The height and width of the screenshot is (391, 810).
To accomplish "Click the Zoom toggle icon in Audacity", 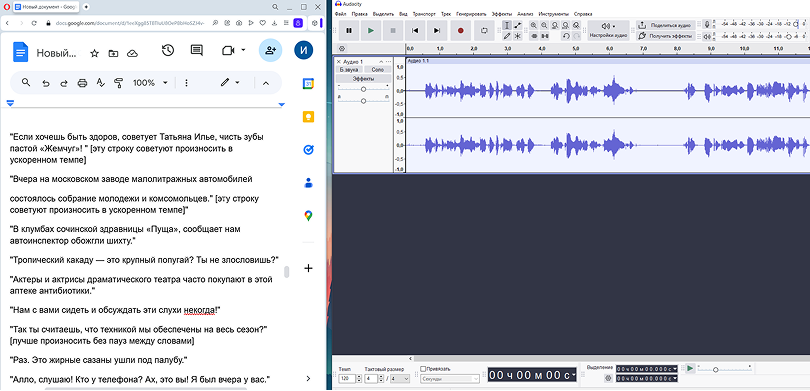I will pos(576,25).
